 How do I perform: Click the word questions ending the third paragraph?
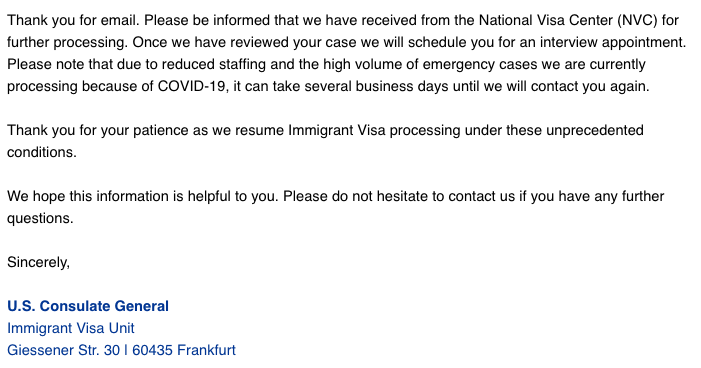[x=40, y=218]
